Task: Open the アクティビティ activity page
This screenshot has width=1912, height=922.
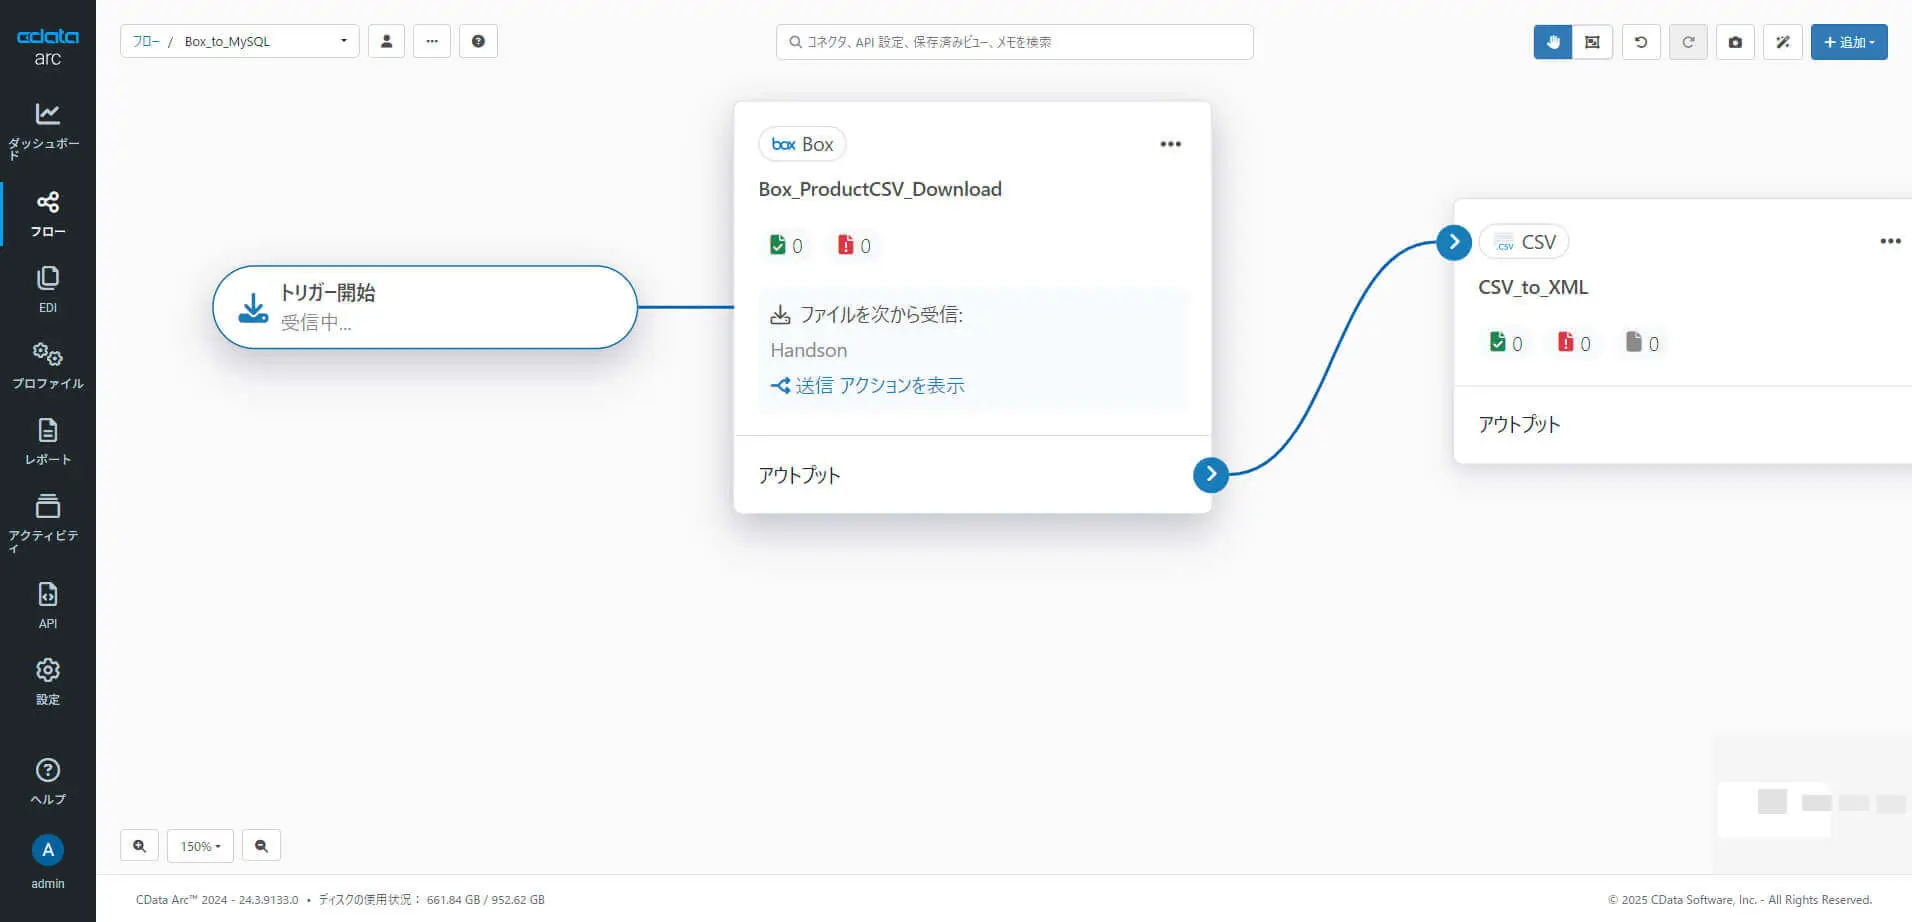Action: pyautogui.click(x=47, y=522)
